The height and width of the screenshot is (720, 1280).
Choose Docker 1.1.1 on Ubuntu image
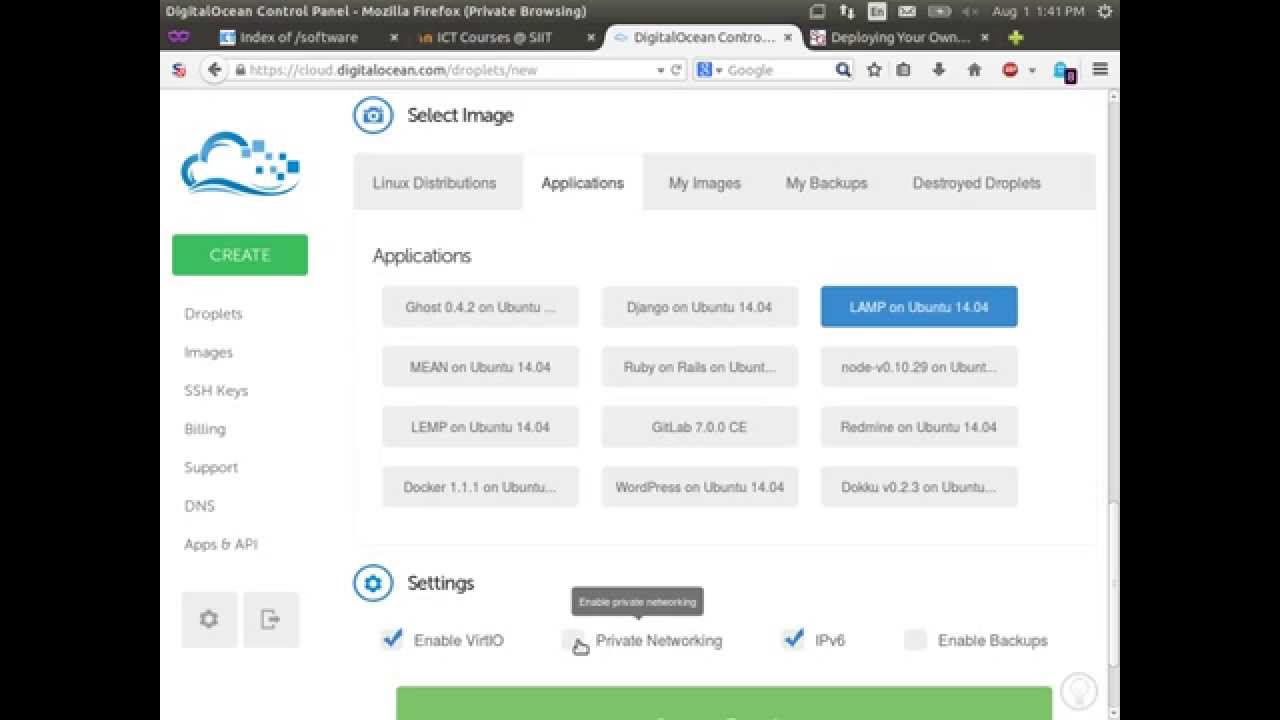tap(480, 487)
